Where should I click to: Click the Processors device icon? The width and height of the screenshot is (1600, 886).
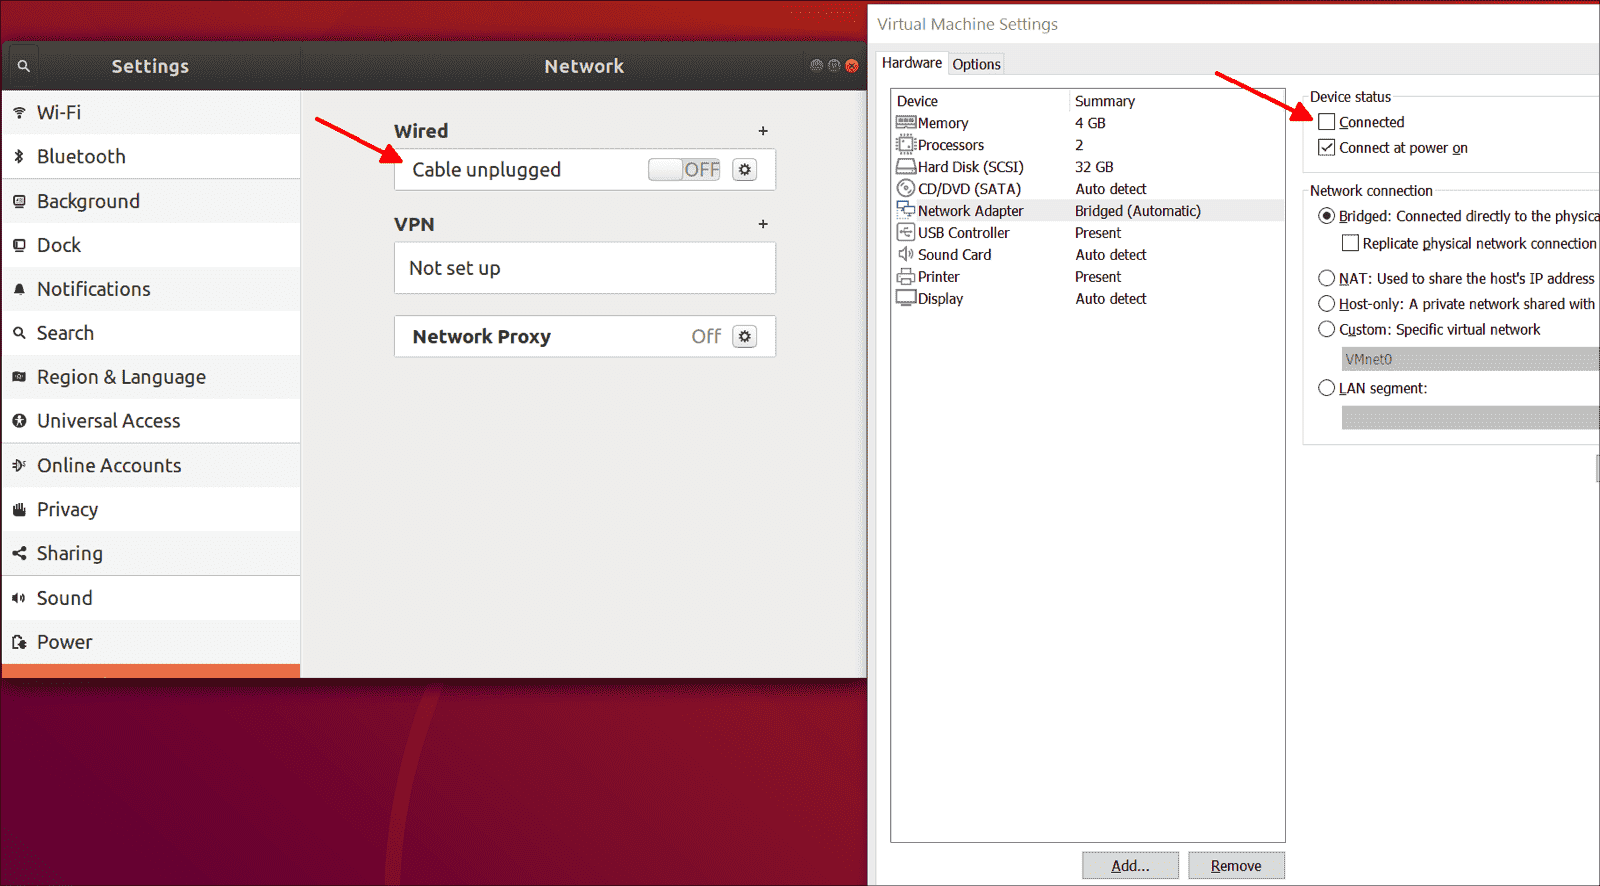[x=906, y=145]
